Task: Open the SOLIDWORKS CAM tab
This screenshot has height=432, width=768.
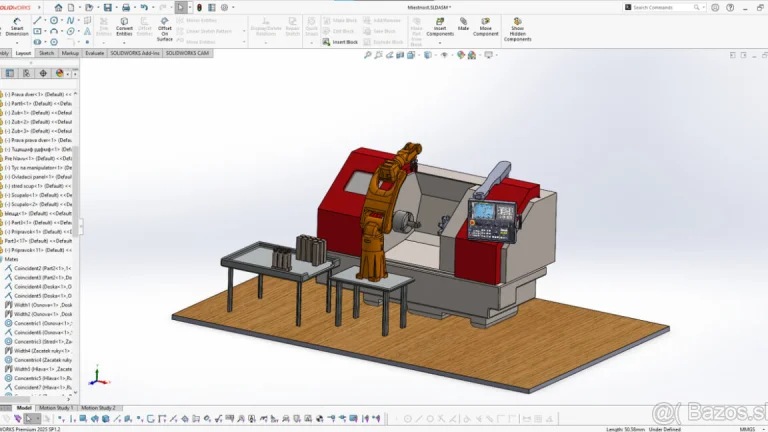Action: point(187,53)
